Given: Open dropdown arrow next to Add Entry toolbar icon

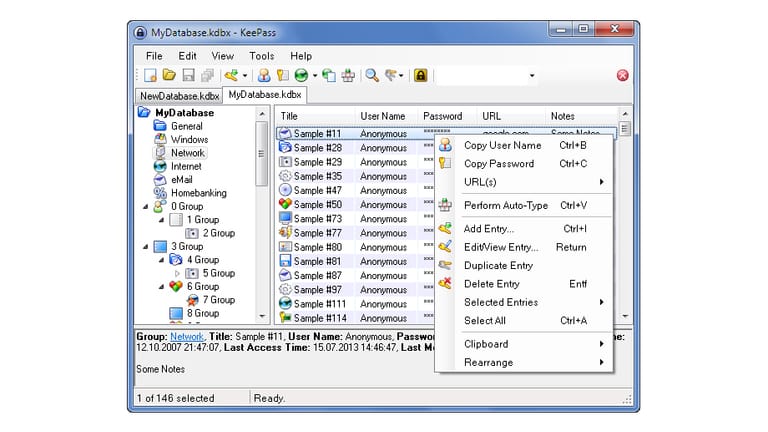Looking at the screenshot, I should point(245,75).
